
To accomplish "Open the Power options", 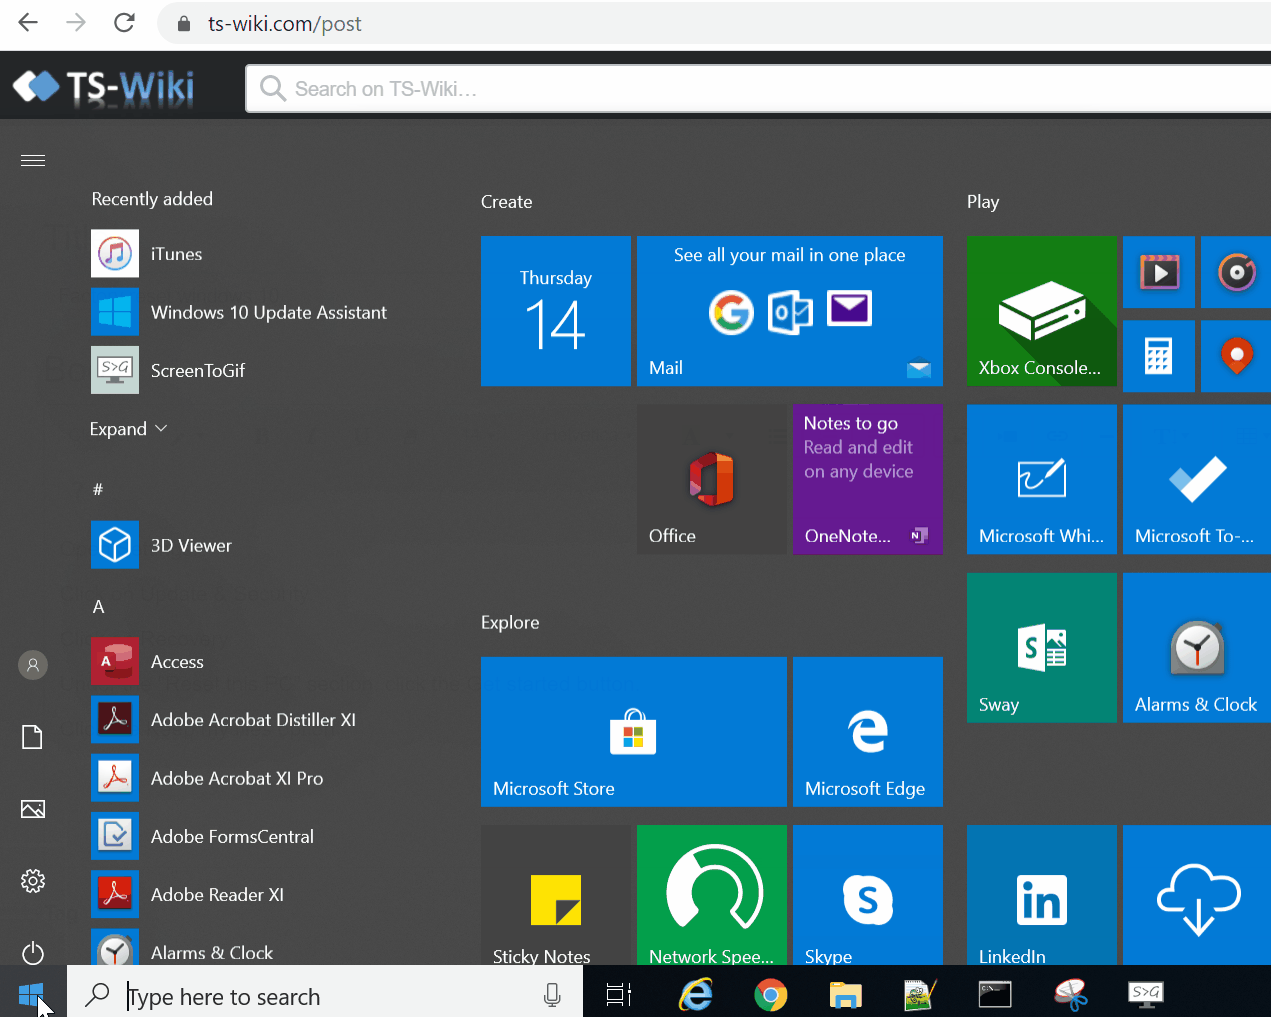I will pyautogui.click(x=33, y=953).
